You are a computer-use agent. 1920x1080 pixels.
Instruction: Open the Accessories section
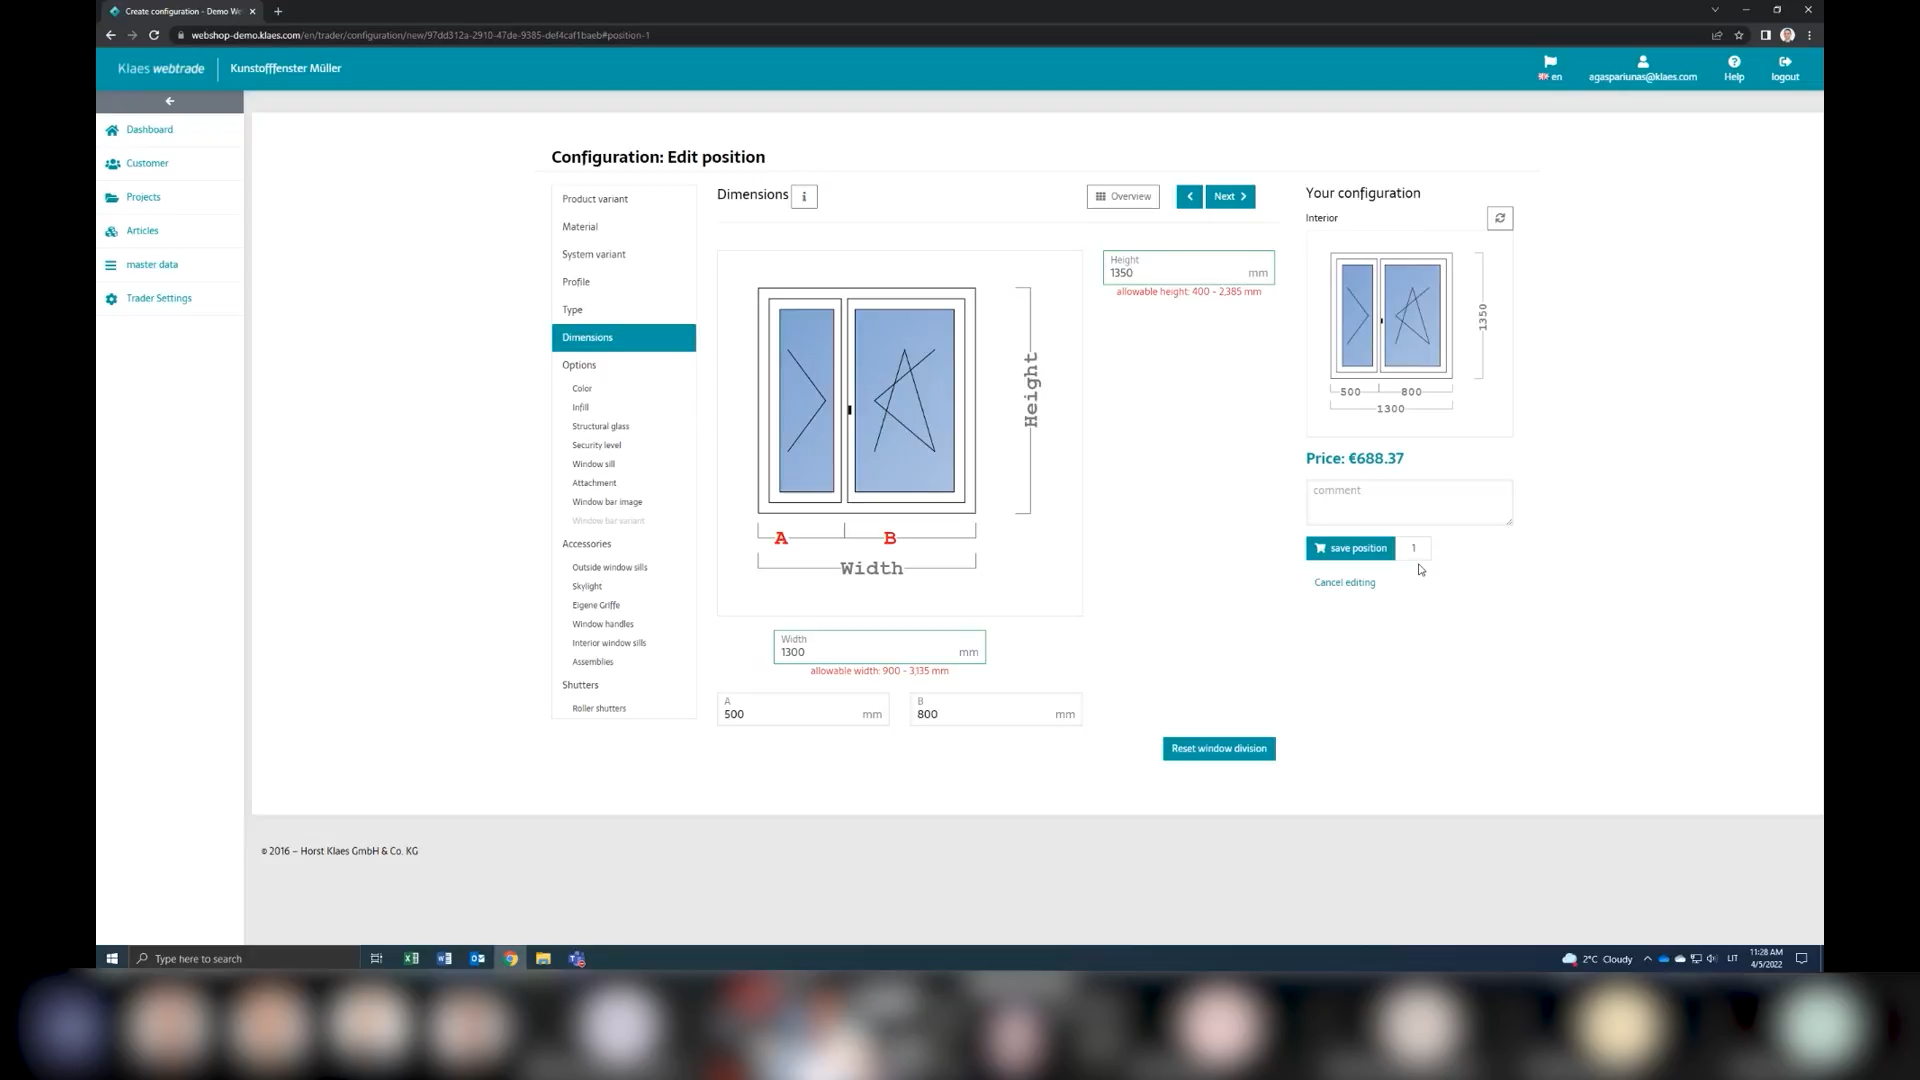[x=586, y=544]
